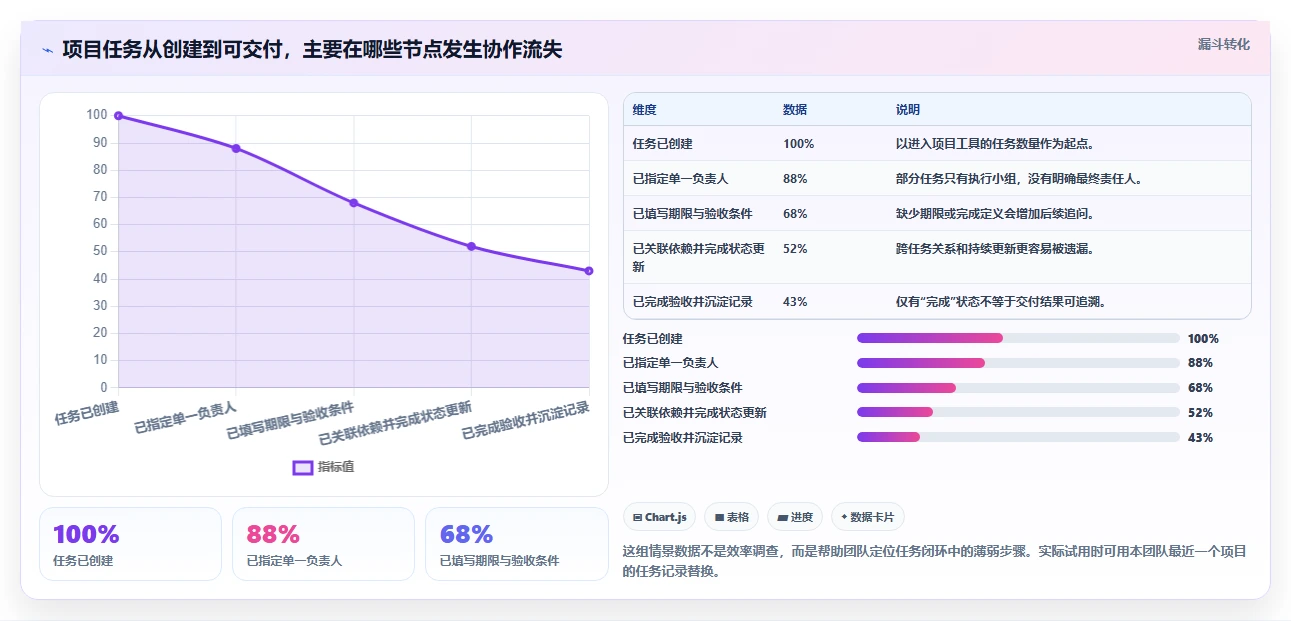Click the chart data point at value 52
The image size is (1291, 621).
click(x=471, y=246)
